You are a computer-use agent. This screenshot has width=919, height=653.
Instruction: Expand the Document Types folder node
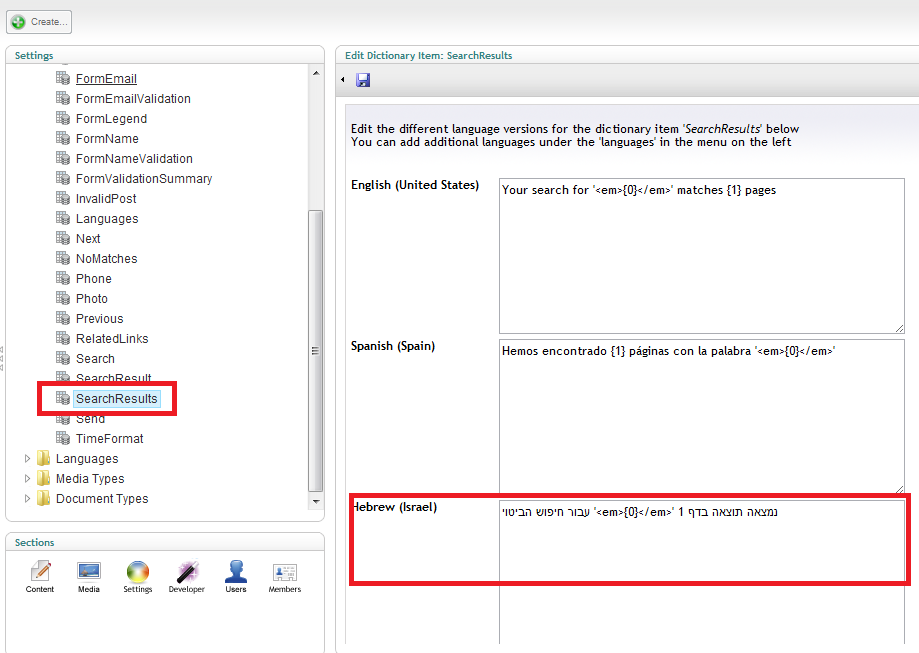(x=27, y=498)
